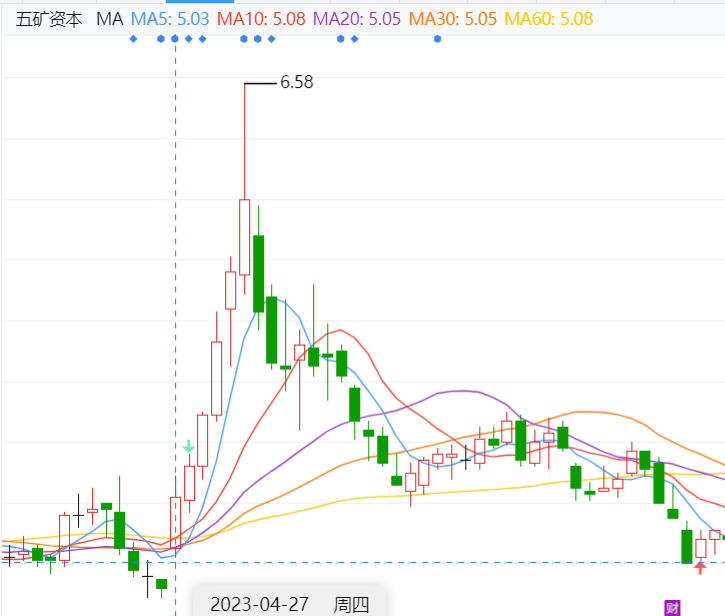Screen dimensions: 725x616
Task: Click the red up-arrow buy signal marker
Action: pos(700,567)
